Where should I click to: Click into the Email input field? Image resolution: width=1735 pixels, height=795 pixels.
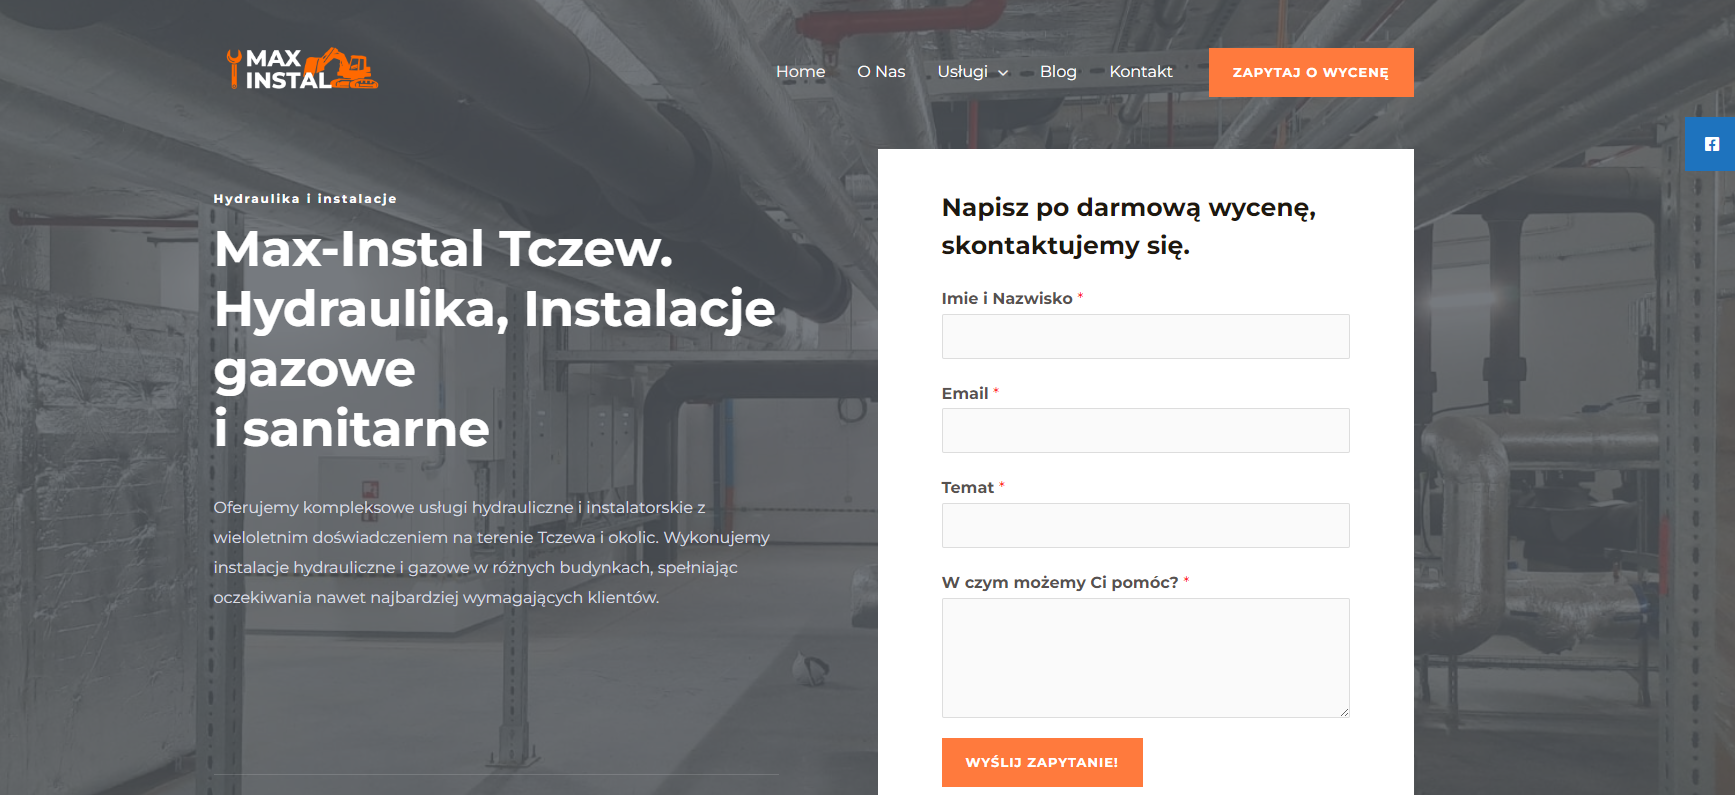pos(1145,431)
